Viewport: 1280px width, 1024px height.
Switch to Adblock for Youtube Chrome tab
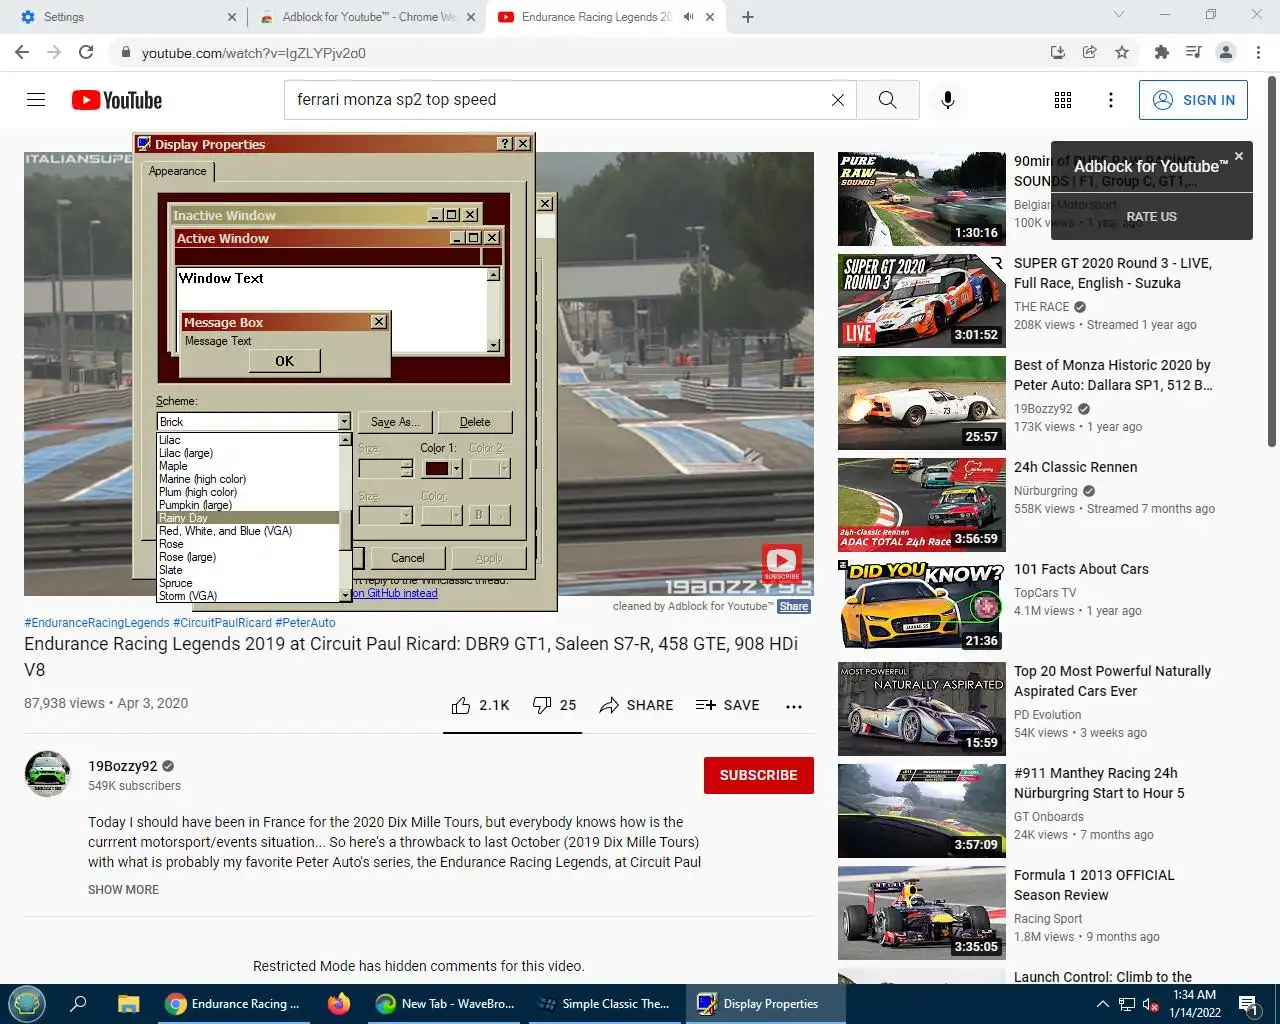point(365,17)
